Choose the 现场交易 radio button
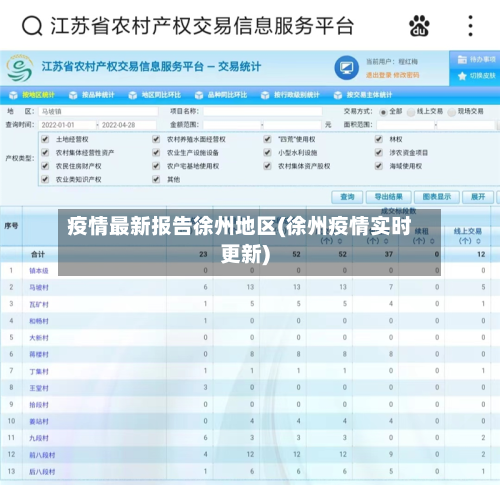The height and width of the screenshot is (485, 500). [x=452, y=112]
